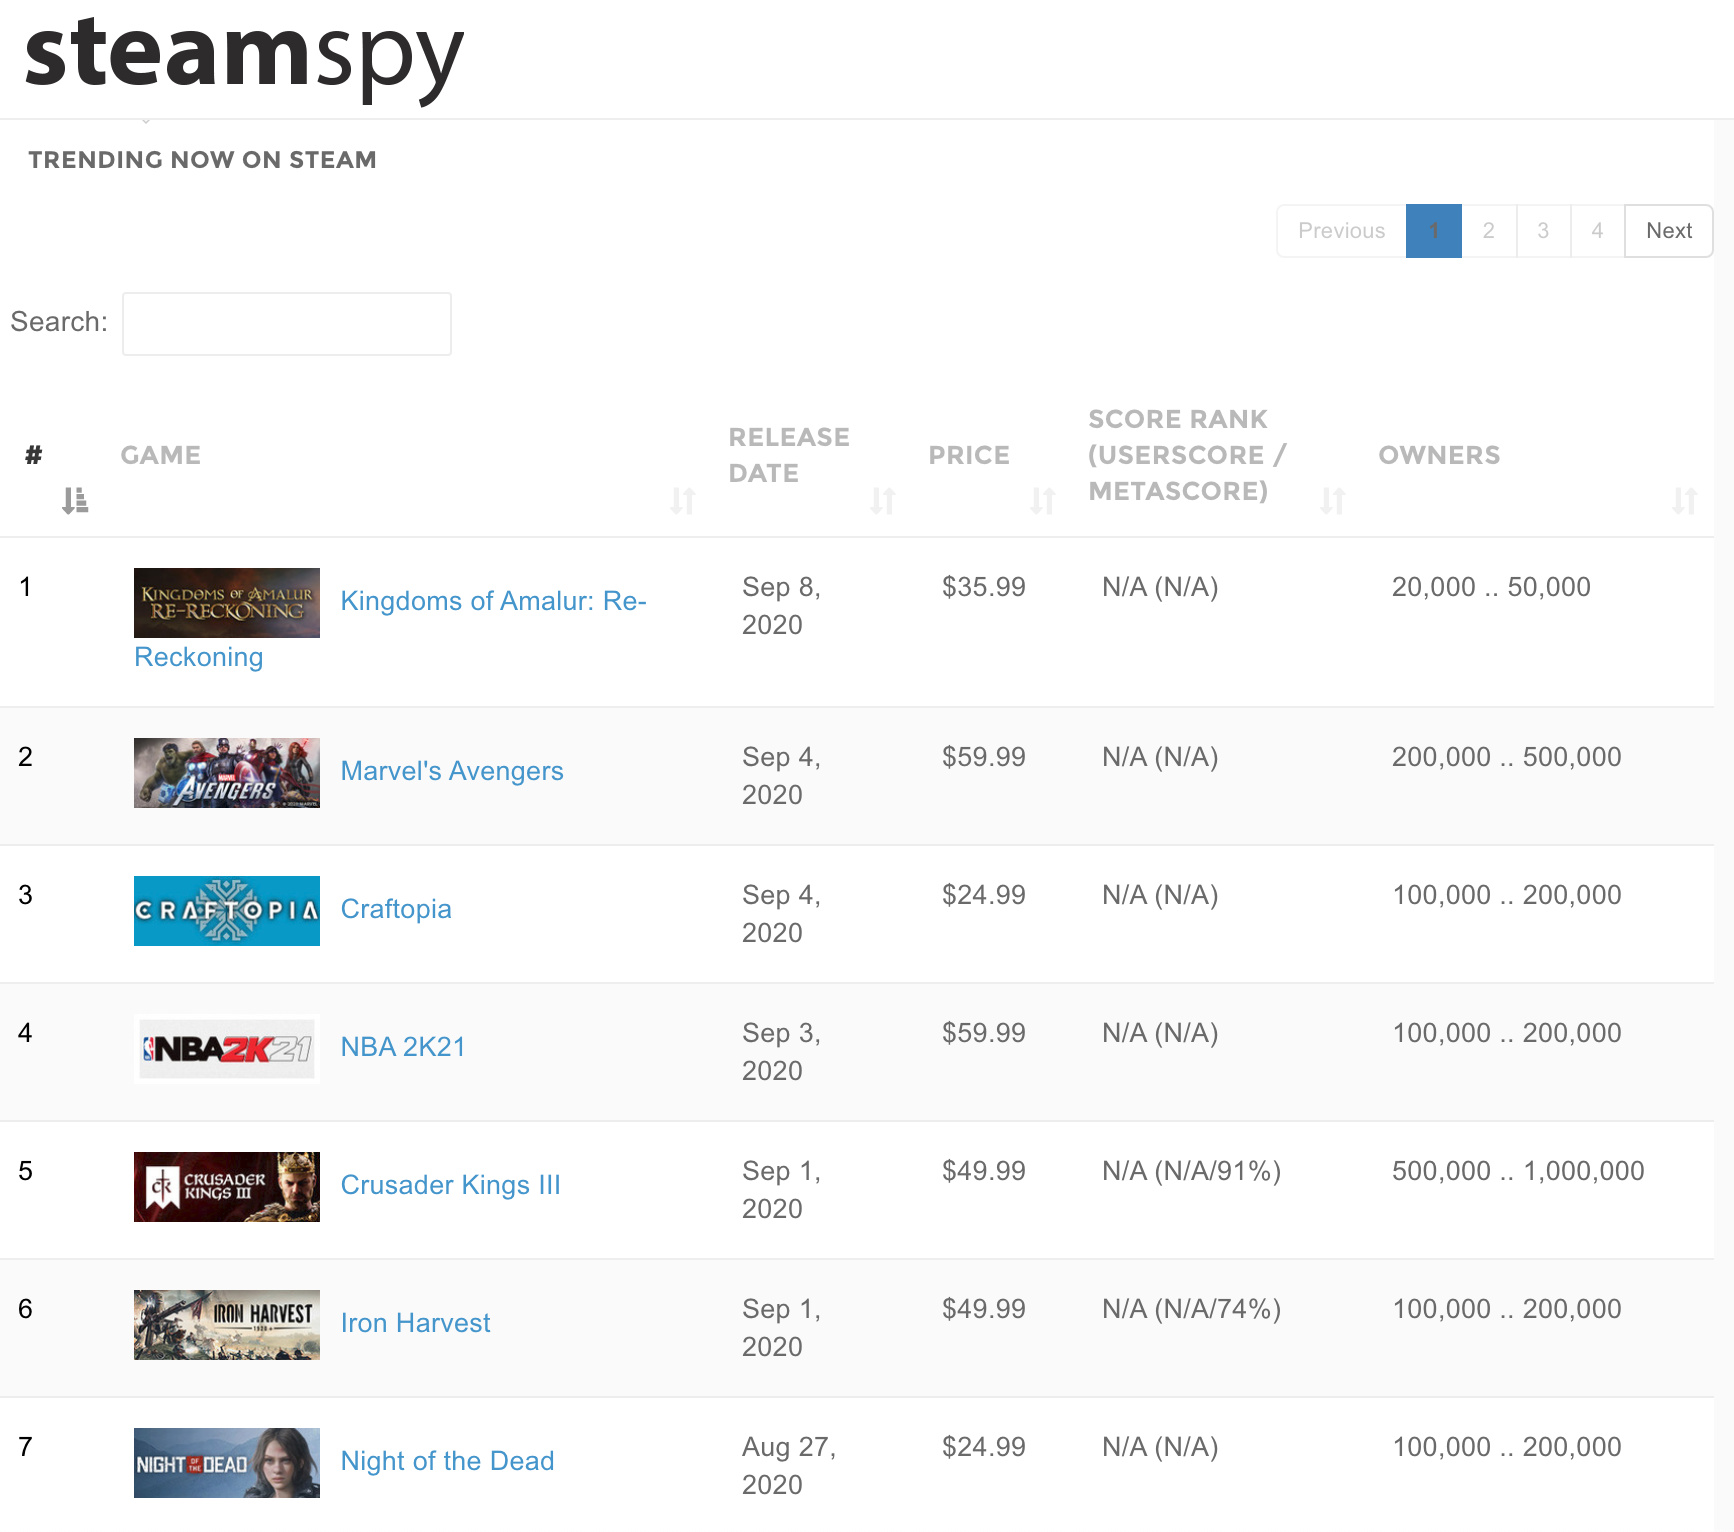Open Crusader Kings III thumbnail

click(227, 1187)
